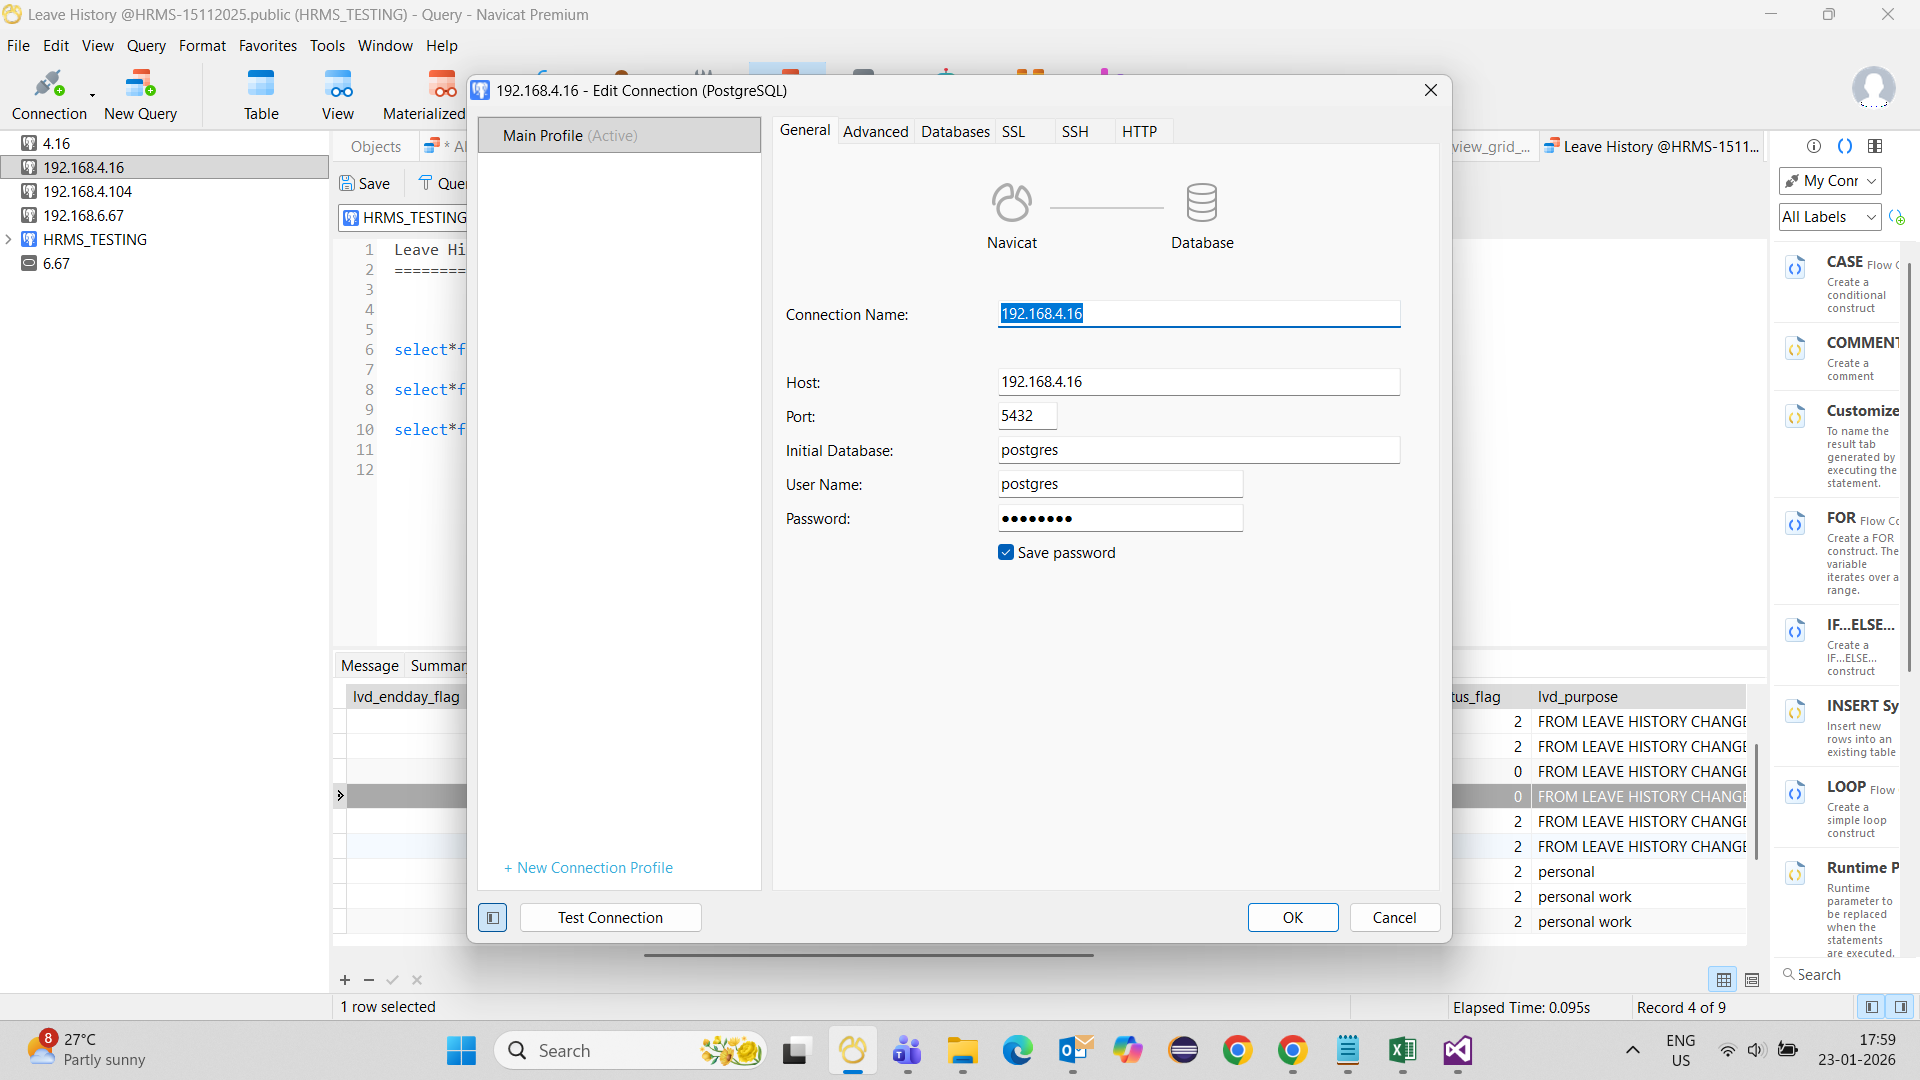1920x1080 pixels.
Task: Toggle the dialog's profile sidebar icon
Action: pos(492,918)
